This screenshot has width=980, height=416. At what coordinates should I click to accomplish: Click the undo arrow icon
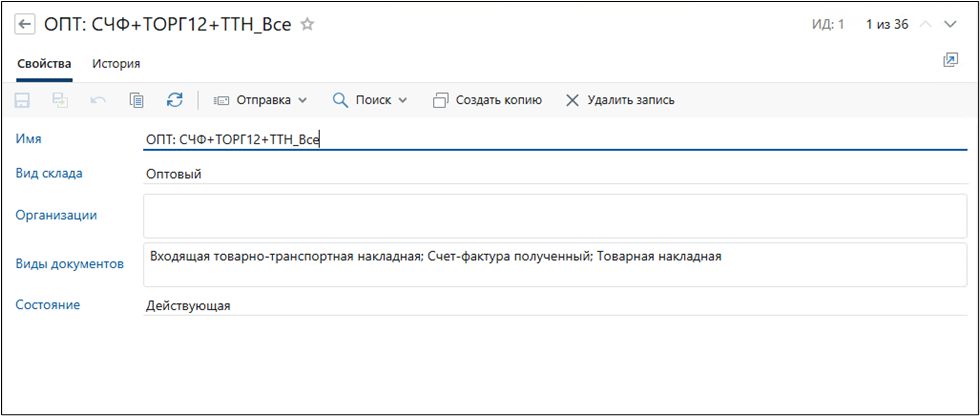pyautogui.click(x=98, y=100)
